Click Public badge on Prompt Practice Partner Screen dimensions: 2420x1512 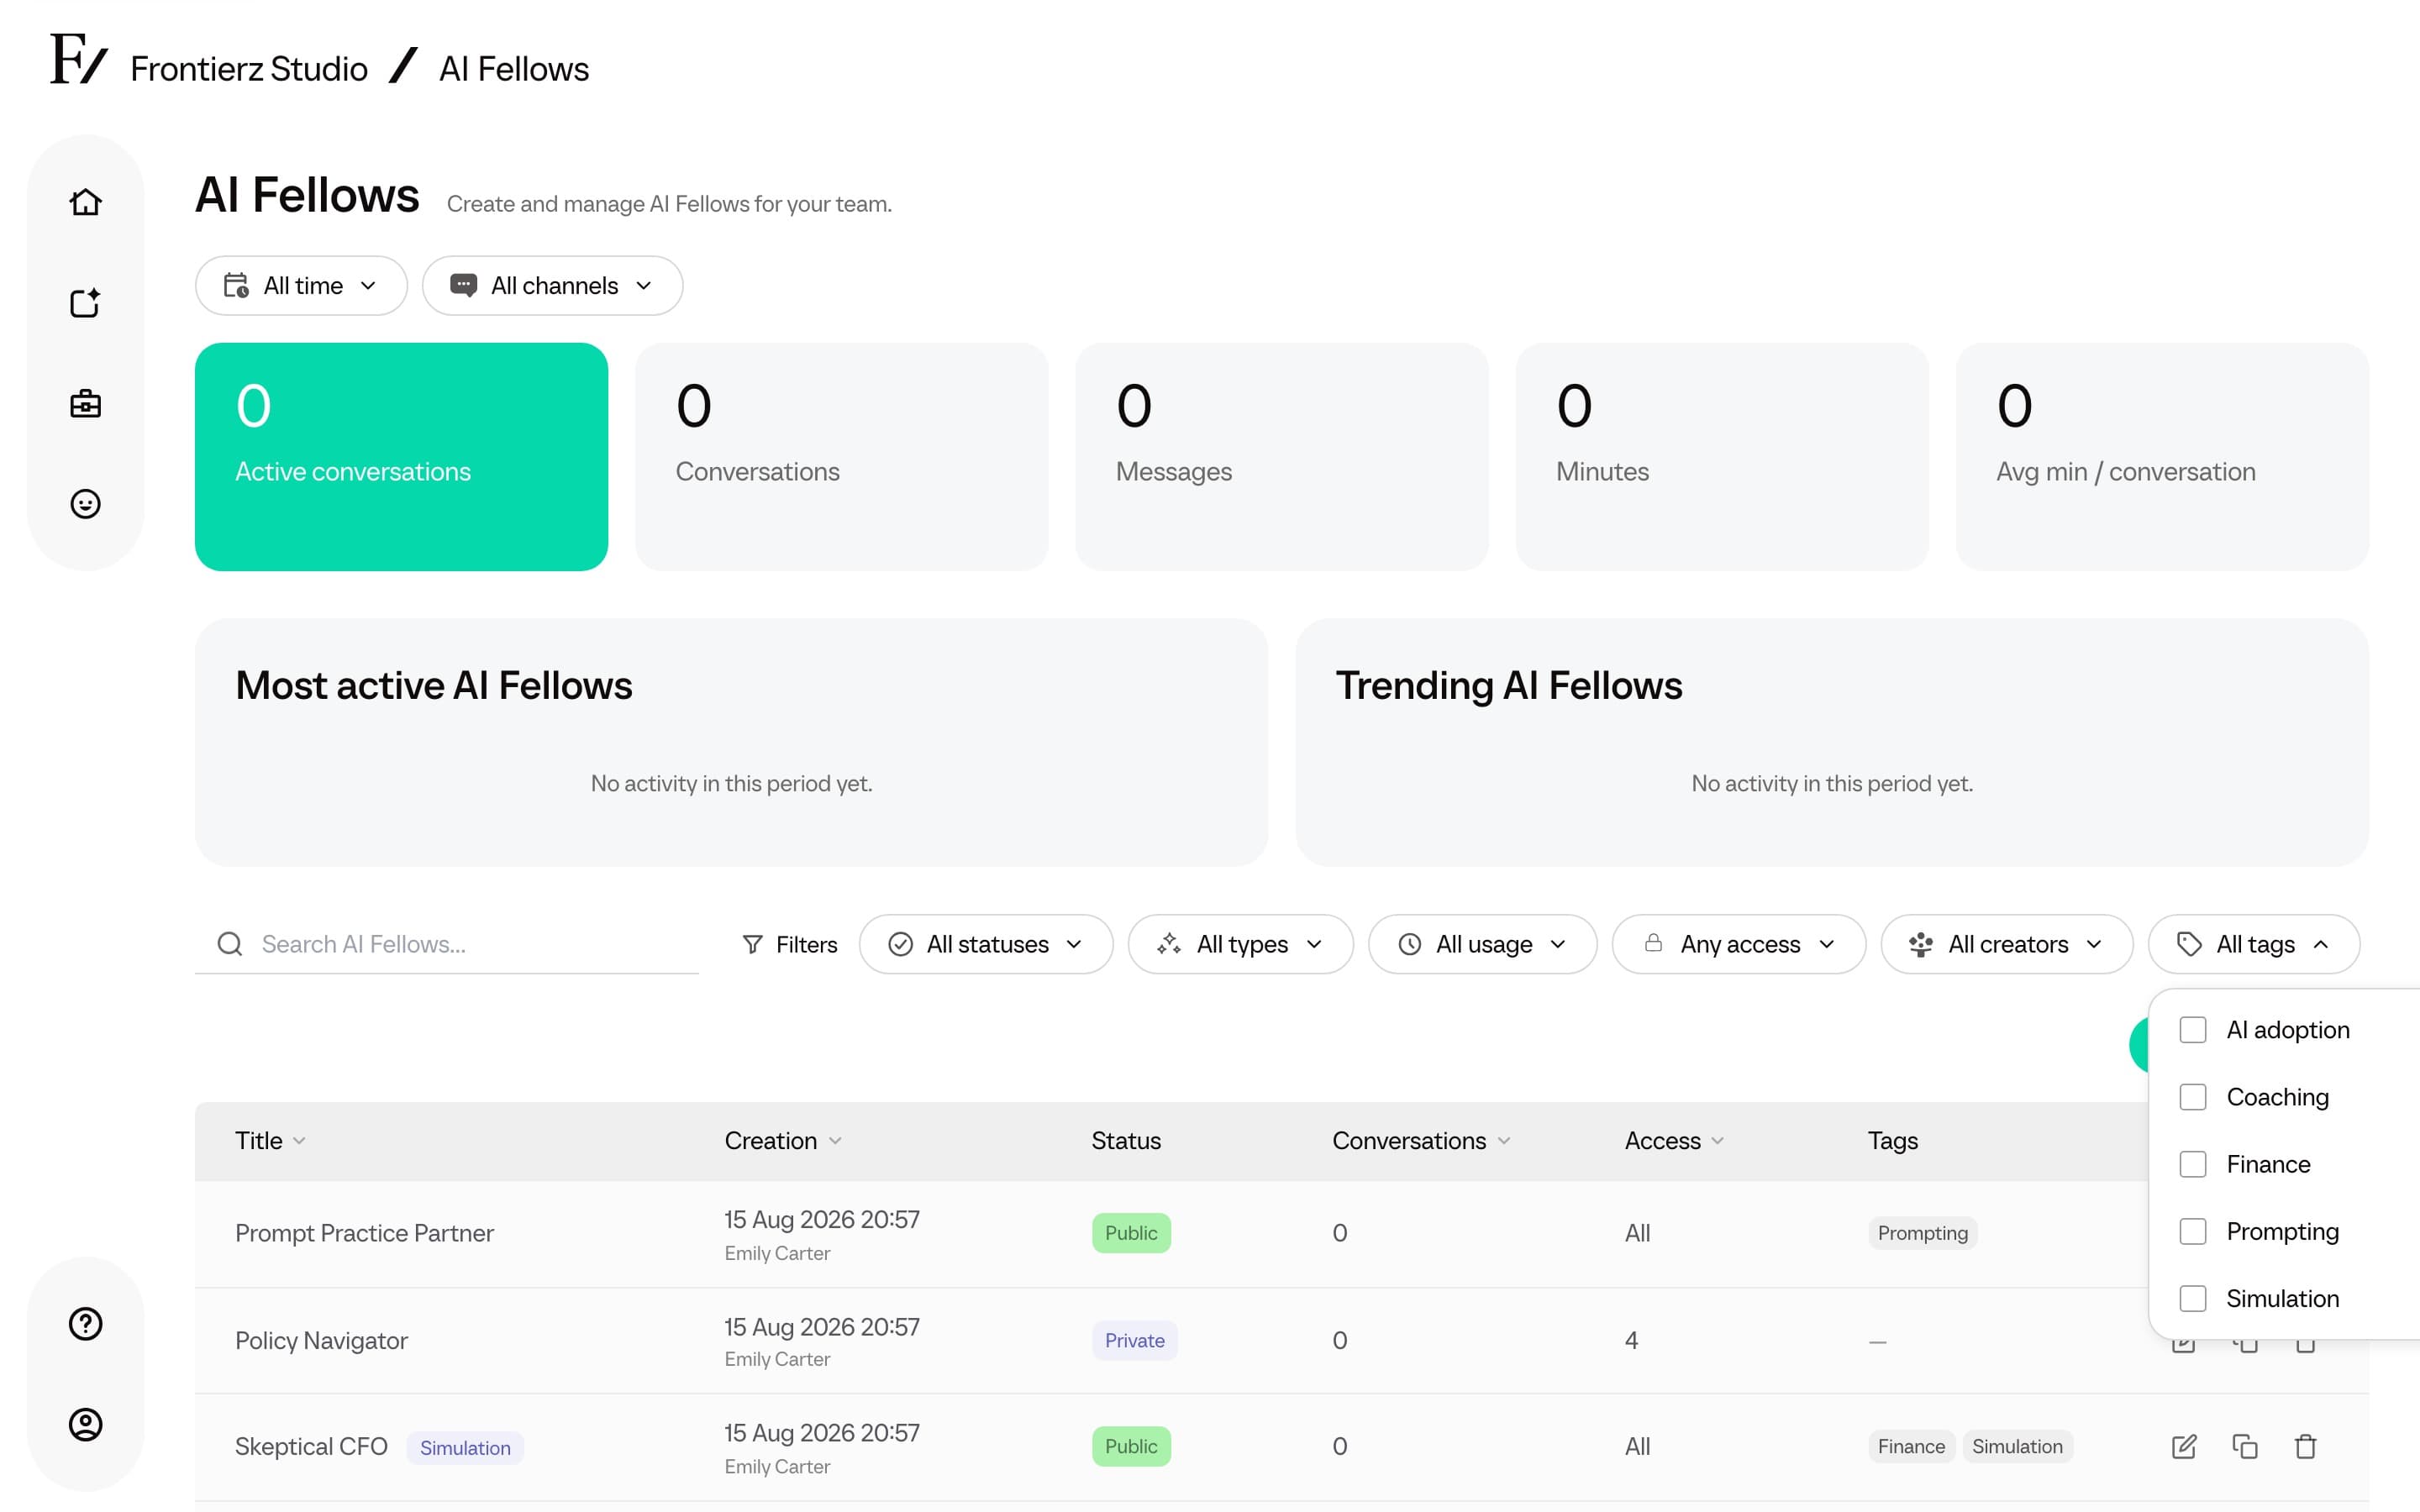1131,1233
